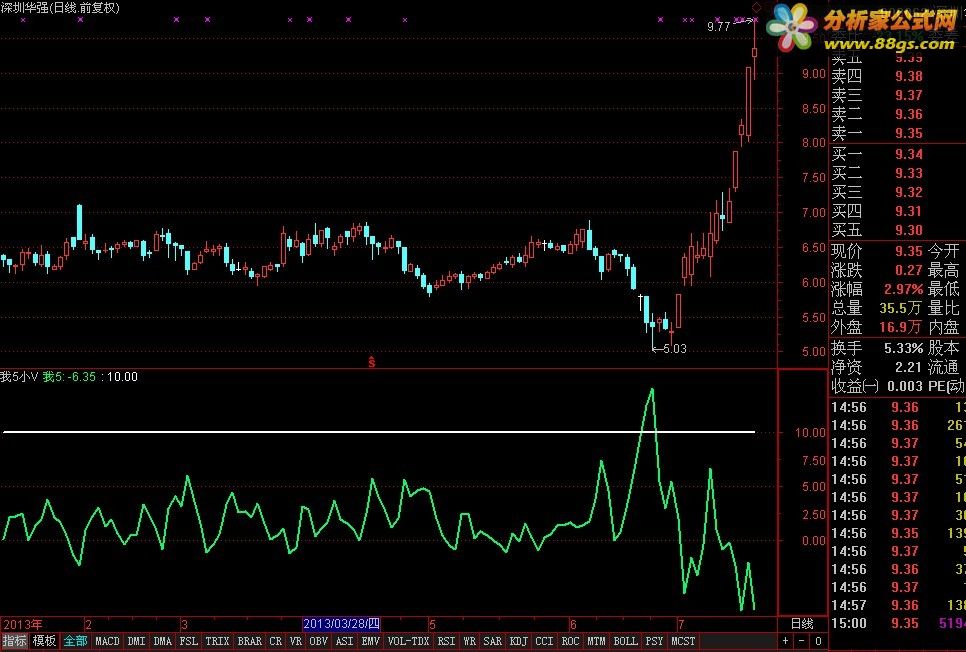Click the 换手 5.33% value
The width and height of the screenshot is (966, 652).
(904, 348)
